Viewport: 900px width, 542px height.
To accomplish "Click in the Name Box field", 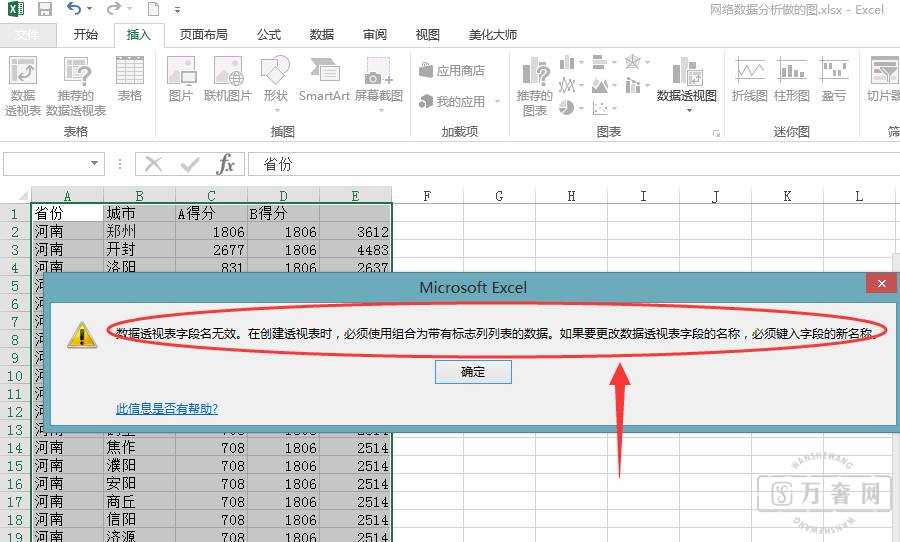I will (46, 164).
